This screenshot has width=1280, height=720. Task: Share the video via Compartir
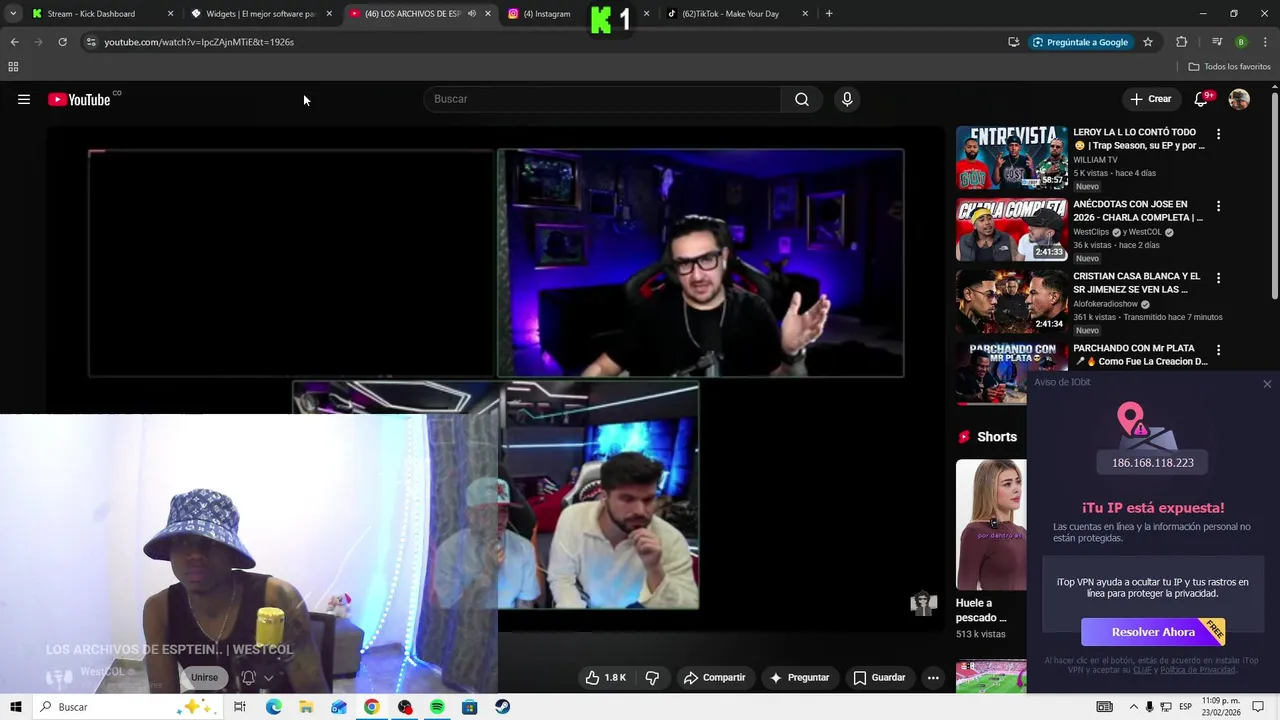tap(714, 677)
